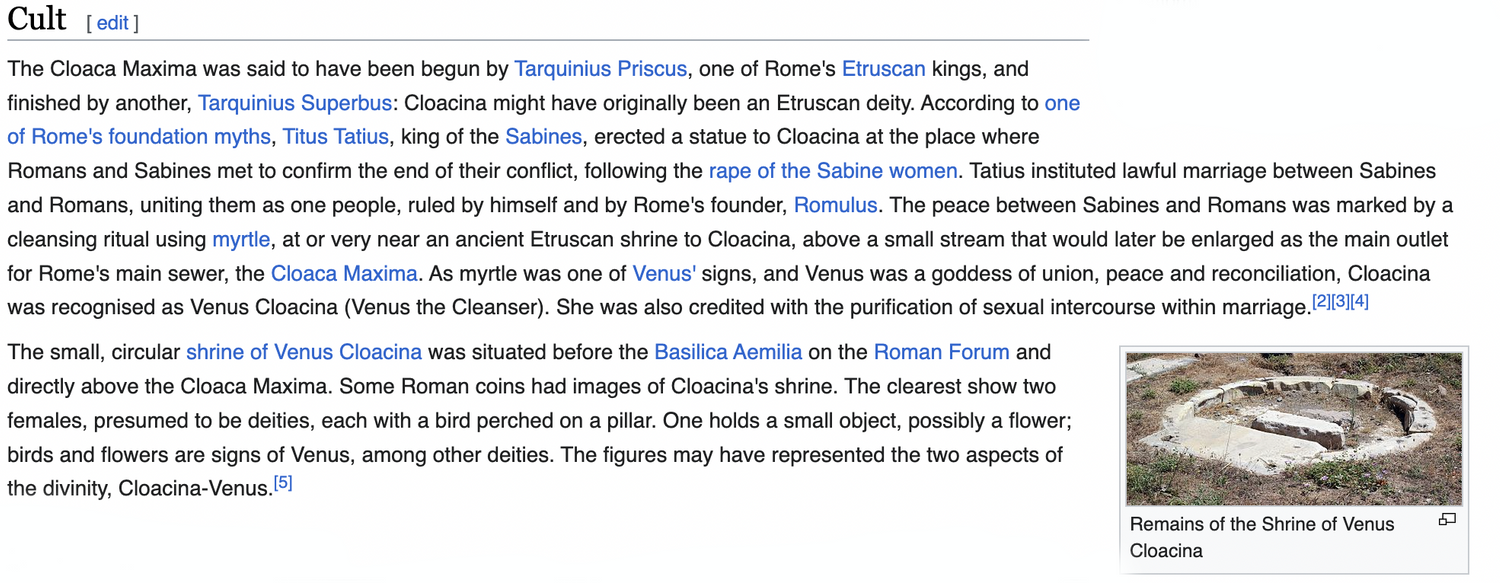1500x583 pixels.
Task: Open the myrtle article
Action: click(x=241, y=240)
